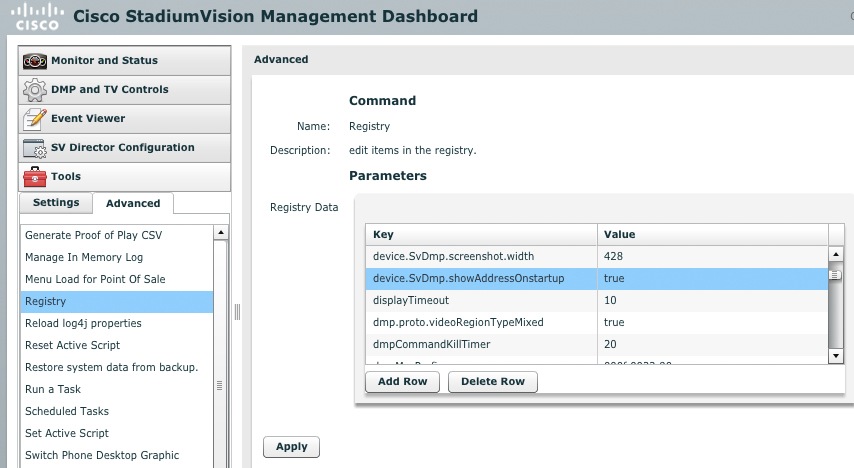Select Menu Load for Point Of Sale
The height and width of the screenshot is (468, 854).
tap(117, 279)
